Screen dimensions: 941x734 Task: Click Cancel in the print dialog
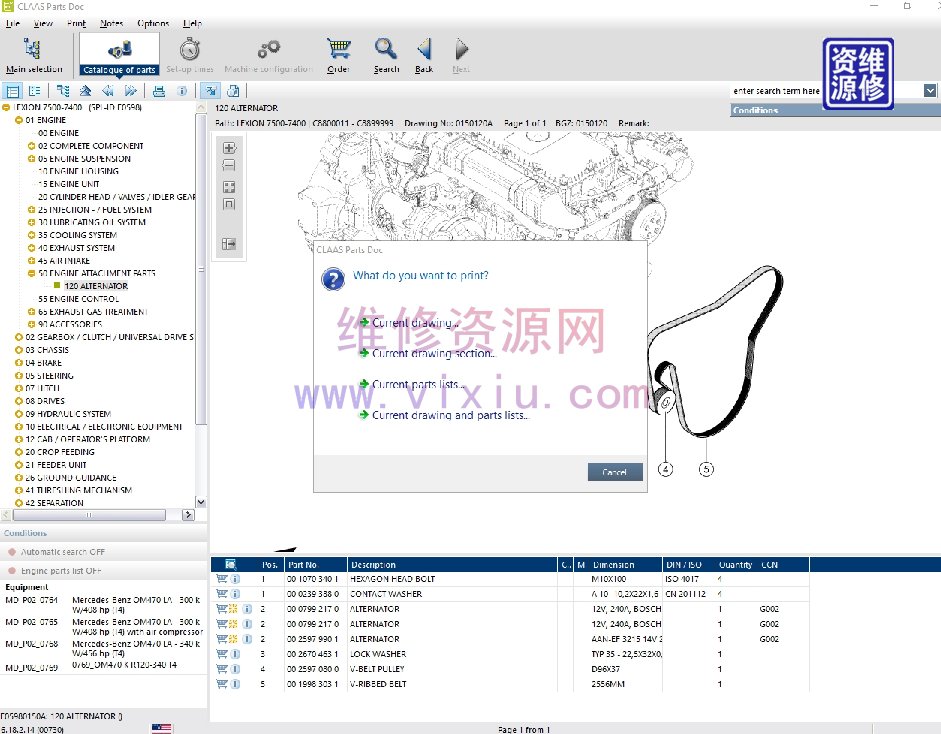[x=614, y=472]
